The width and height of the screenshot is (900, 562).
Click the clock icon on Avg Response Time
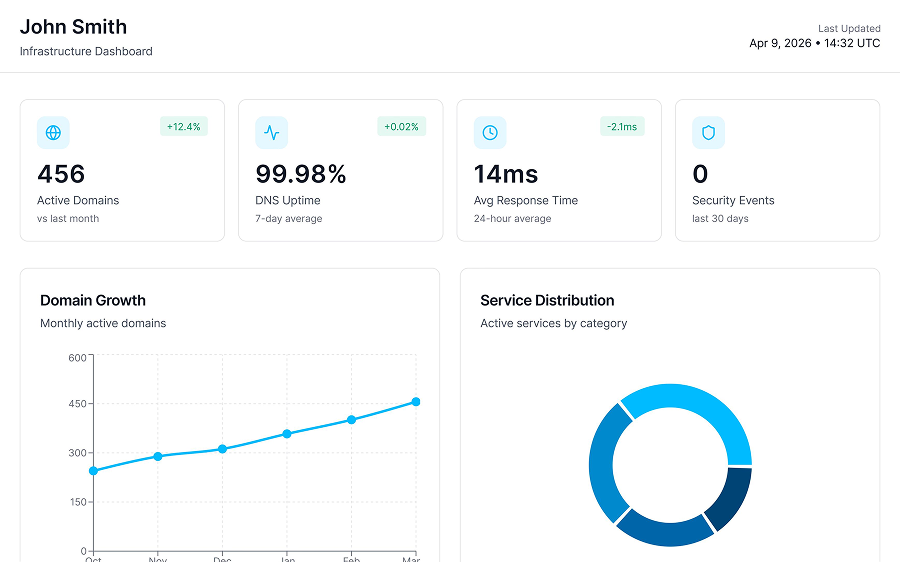pos(490,133)
